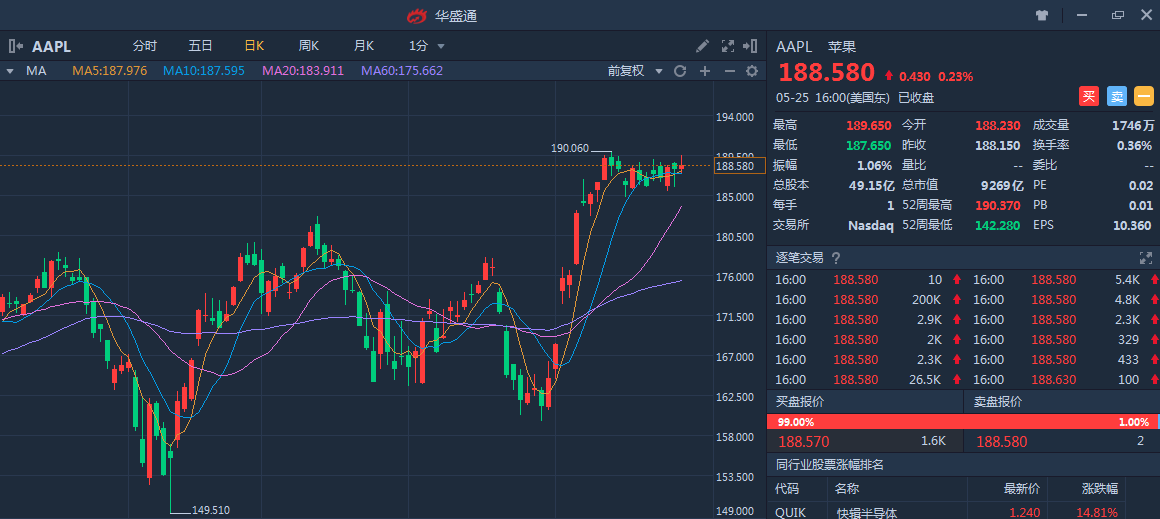Click the help icon beside 逐笔交易

[836, 258]
